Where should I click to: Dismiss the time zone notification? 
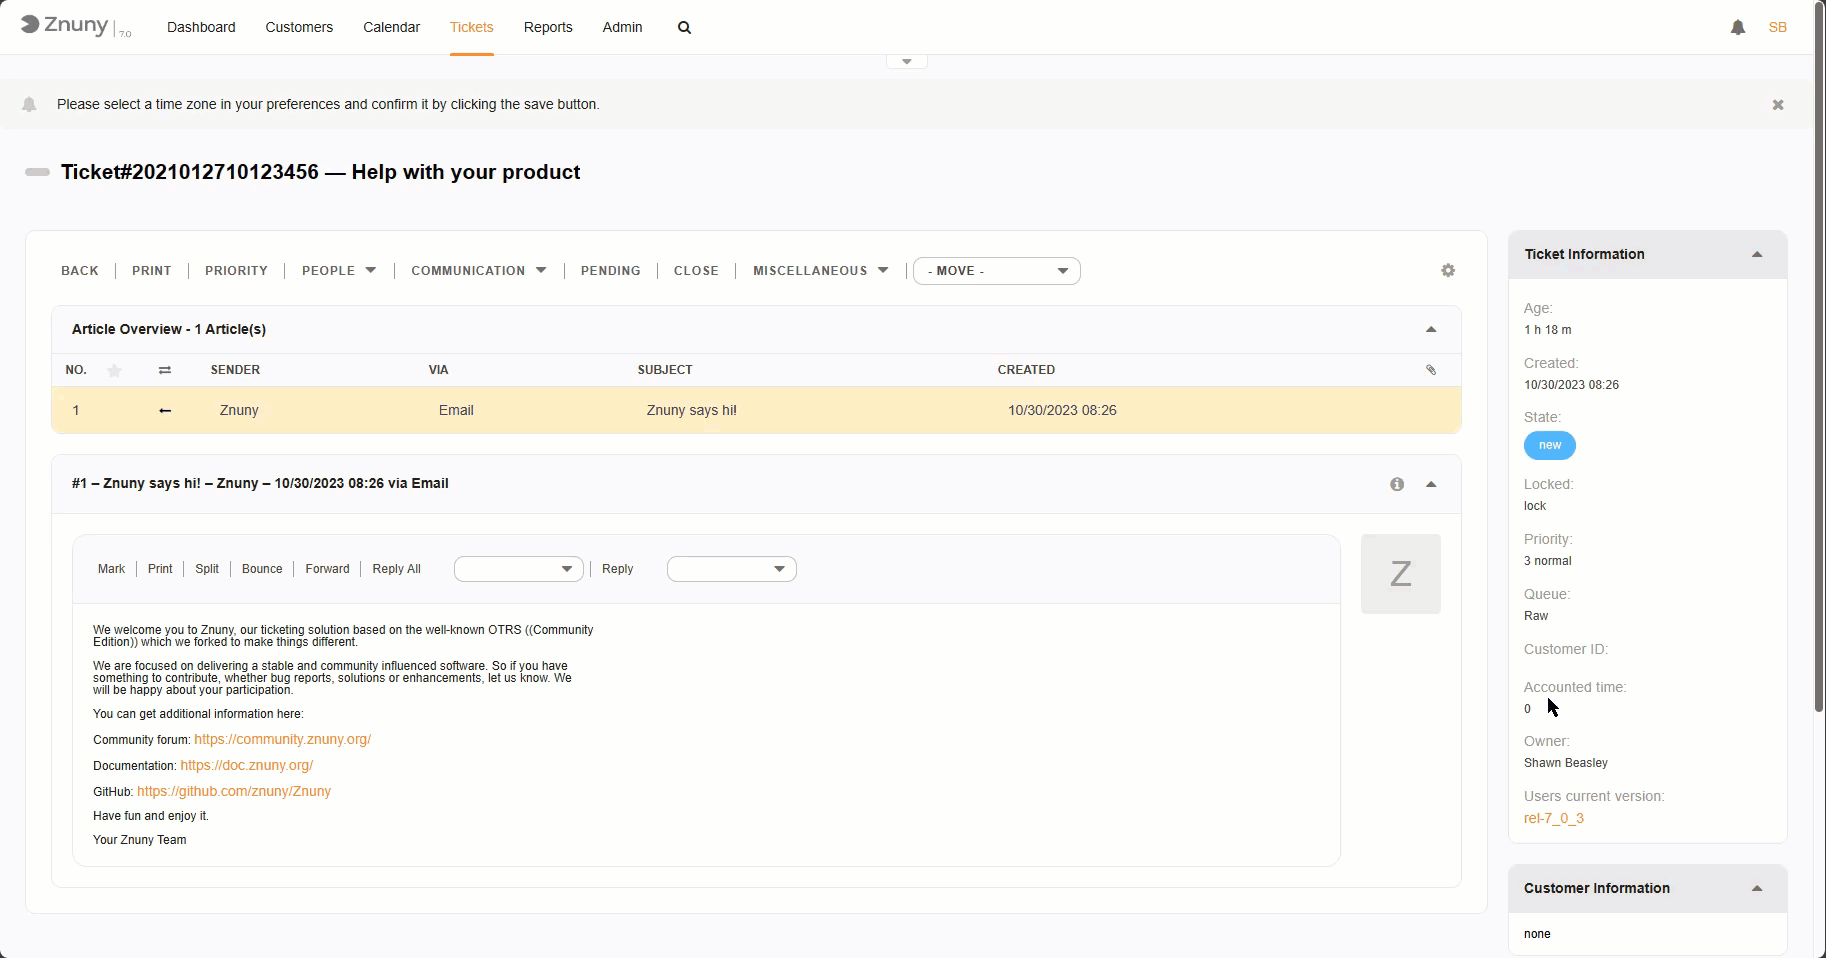point(1777,105)
